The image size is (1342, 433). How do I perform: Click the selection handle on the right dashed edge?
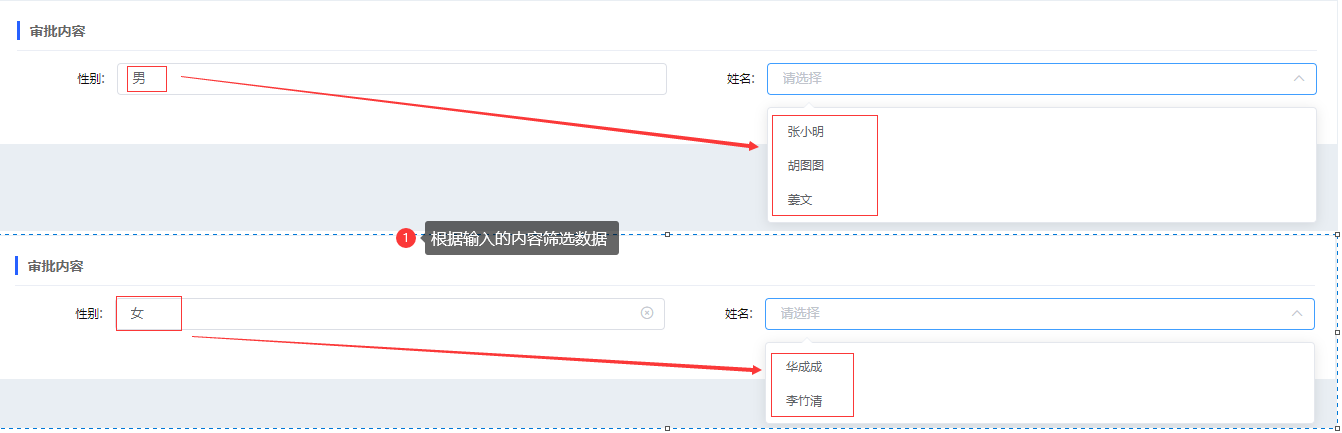[x=1338, y=332]
